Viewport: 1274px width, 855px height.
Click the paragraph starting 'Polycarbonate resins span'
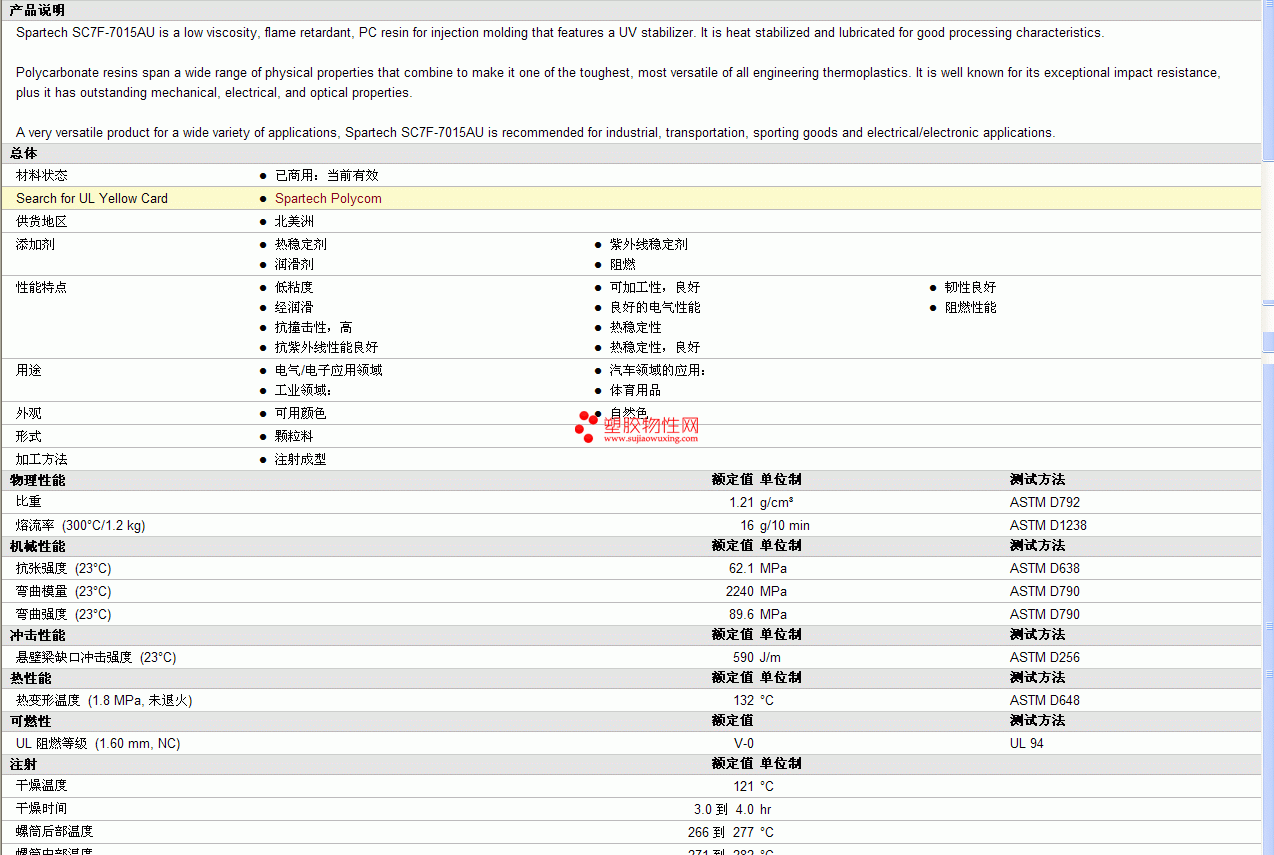(x=618, y=82)
